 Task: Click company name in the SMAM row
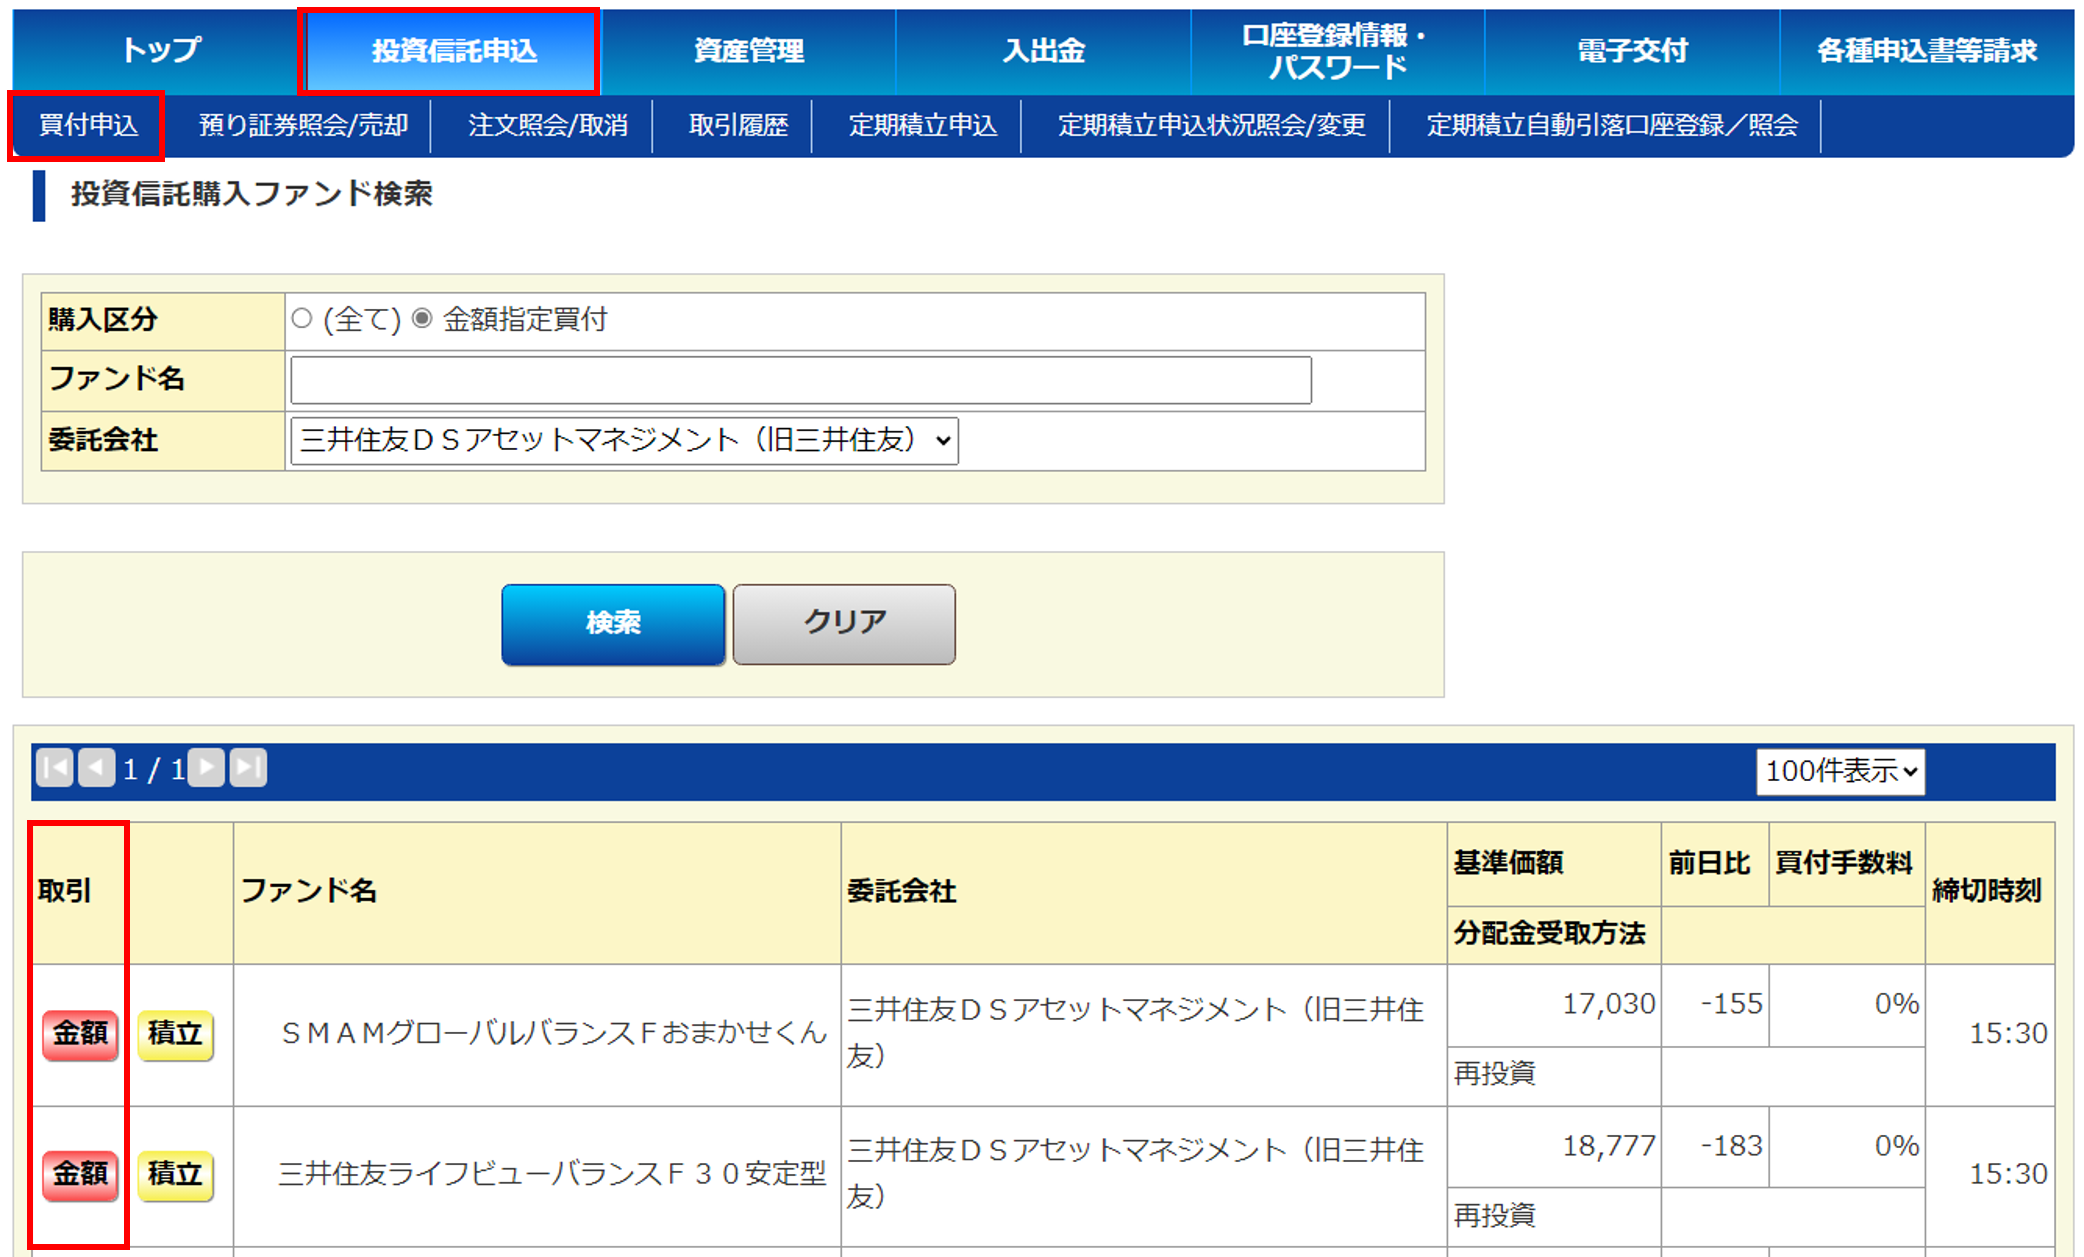[x=1135, y=1033]
